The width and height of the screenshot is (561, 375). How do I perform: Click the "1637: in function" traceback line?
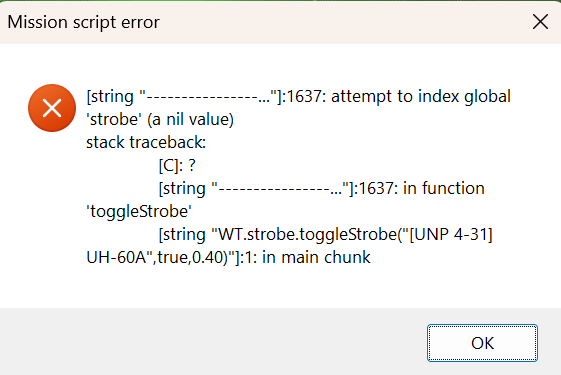[x=421, y=188]
